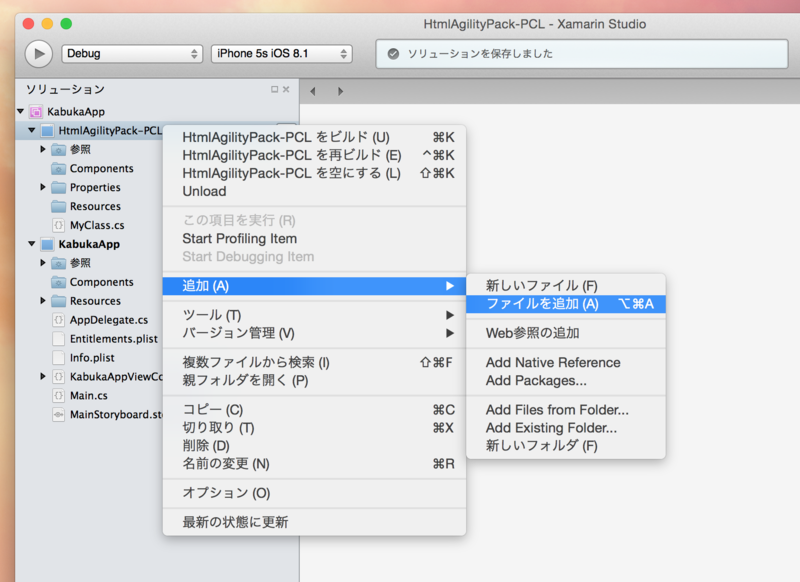The height and width of the screenshot is (582, 800).
Task: Expand the Properties folder
Action: (x=43, y=187)
